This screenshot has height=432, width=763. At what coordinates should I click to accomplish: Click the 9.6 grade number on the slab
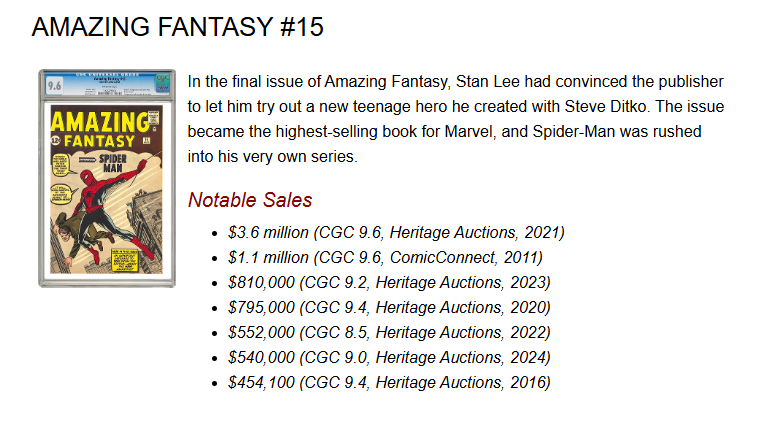[x=54, y=87]
